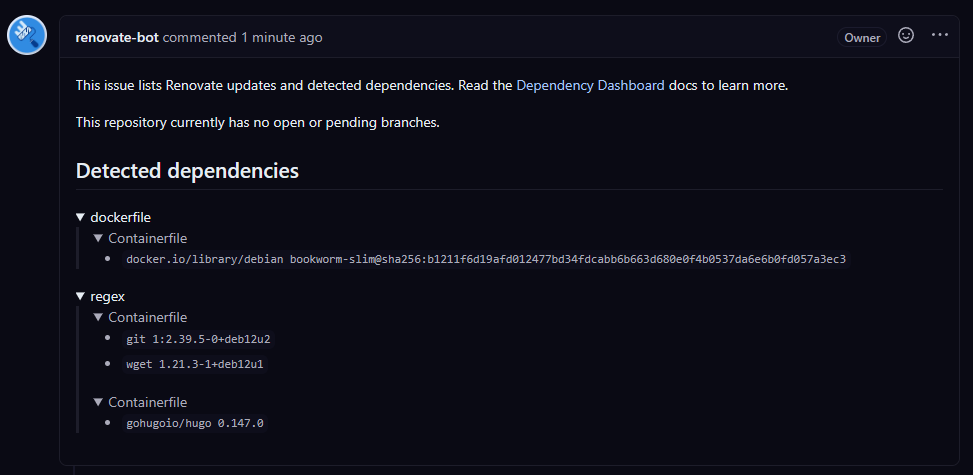Viewport: 973px width, 475px height.
Task: Select the 'wget 1.21.3-1+deb12u1' entry
Action: click(195, 364)
